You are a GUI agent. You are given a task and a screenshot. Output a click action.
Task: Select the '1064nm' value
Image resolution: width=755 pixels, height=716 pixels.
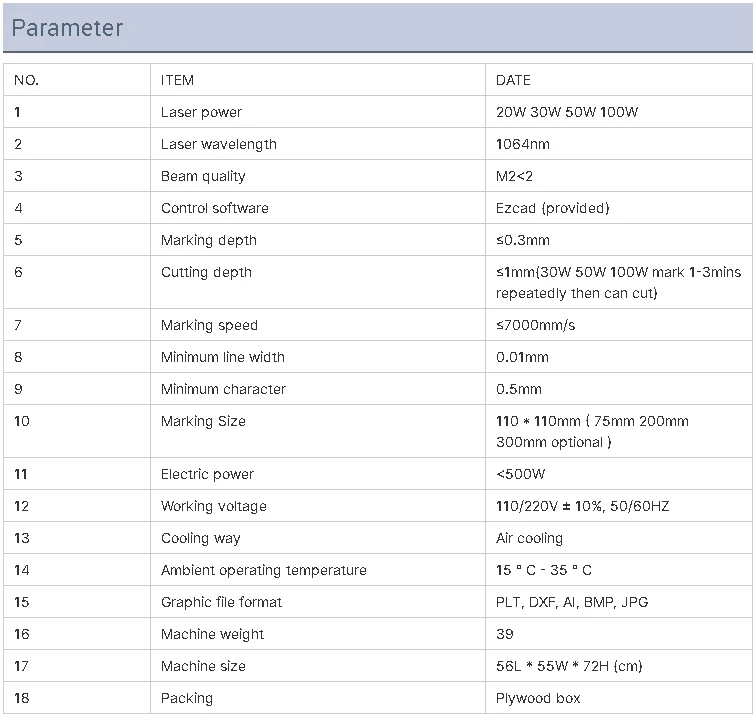[522, 144]
